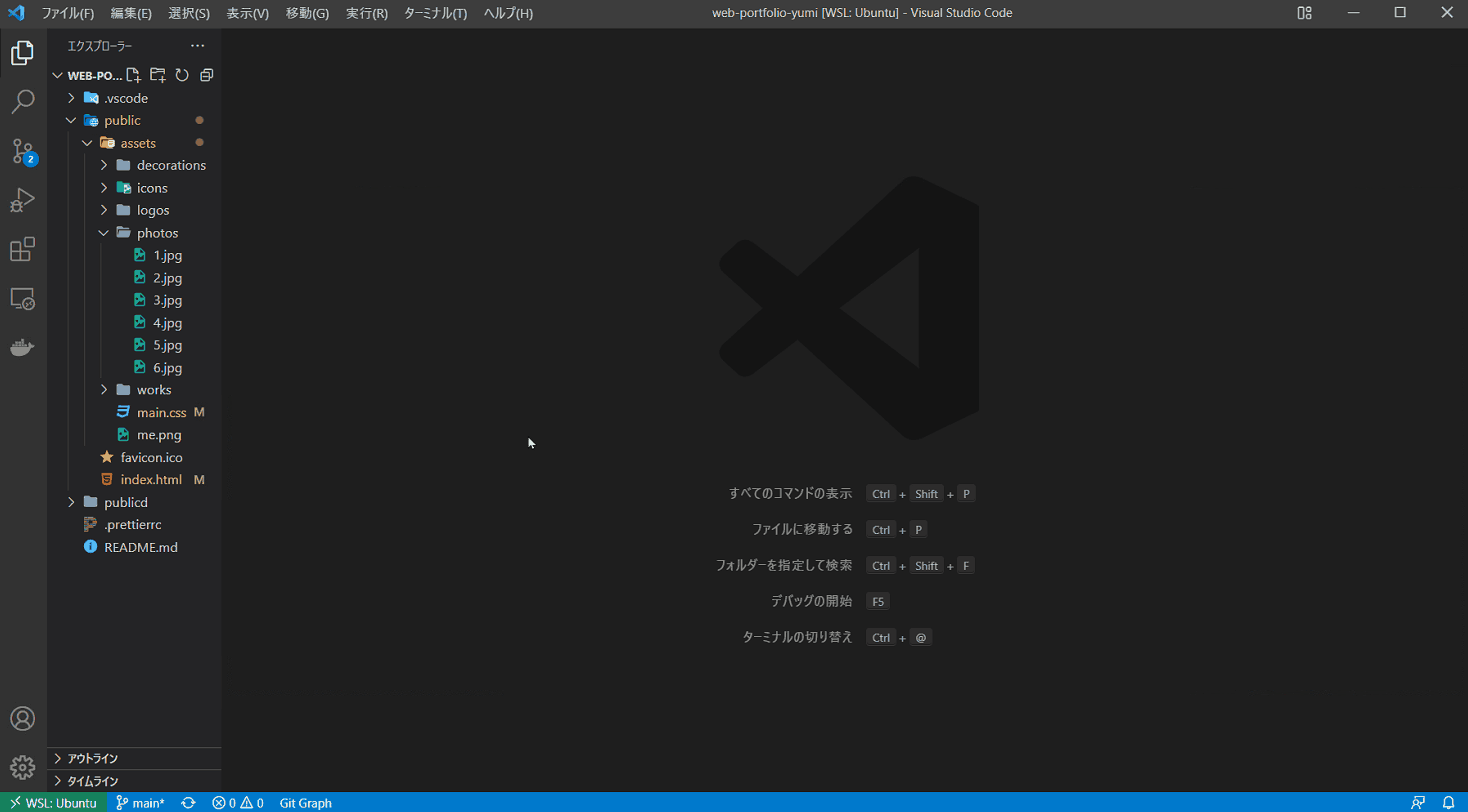Expand the works folder

pos(134,390)
